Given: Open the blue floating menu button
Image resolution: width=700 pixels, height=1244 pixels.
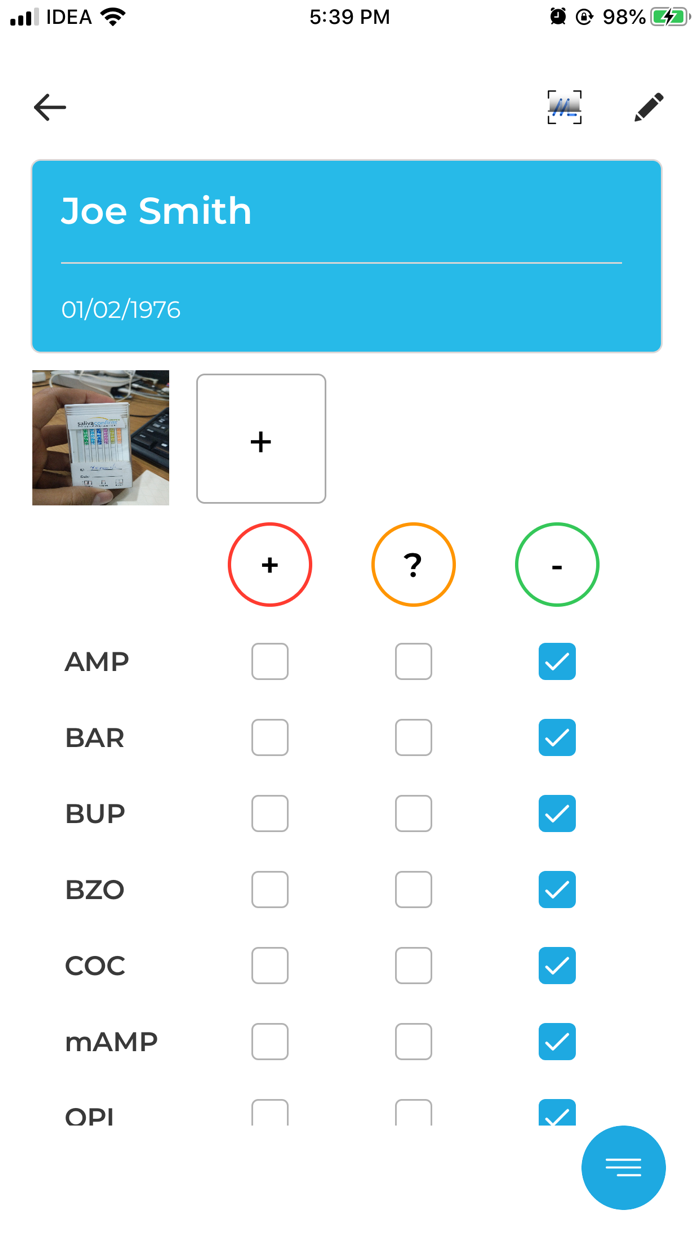Looking at the screenshot, I should point(623,1167).
